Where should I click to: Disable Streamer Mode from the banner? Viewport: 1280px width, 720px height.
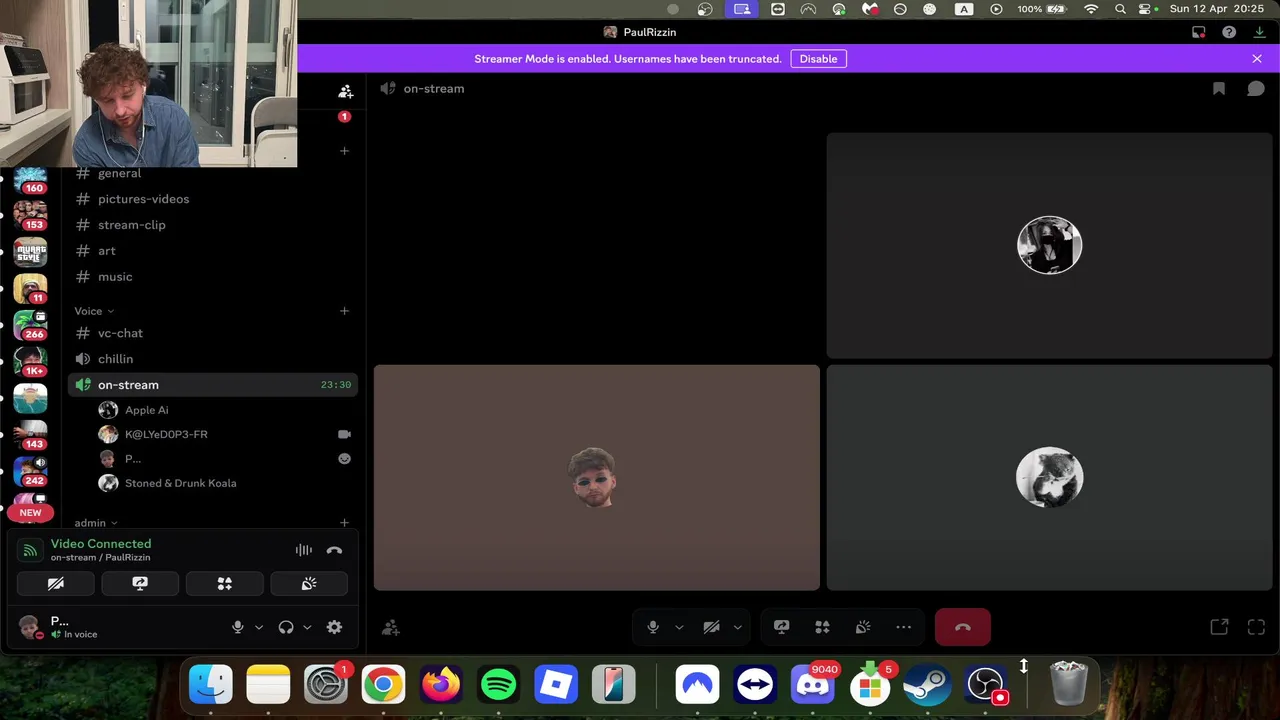coord(818,59)
